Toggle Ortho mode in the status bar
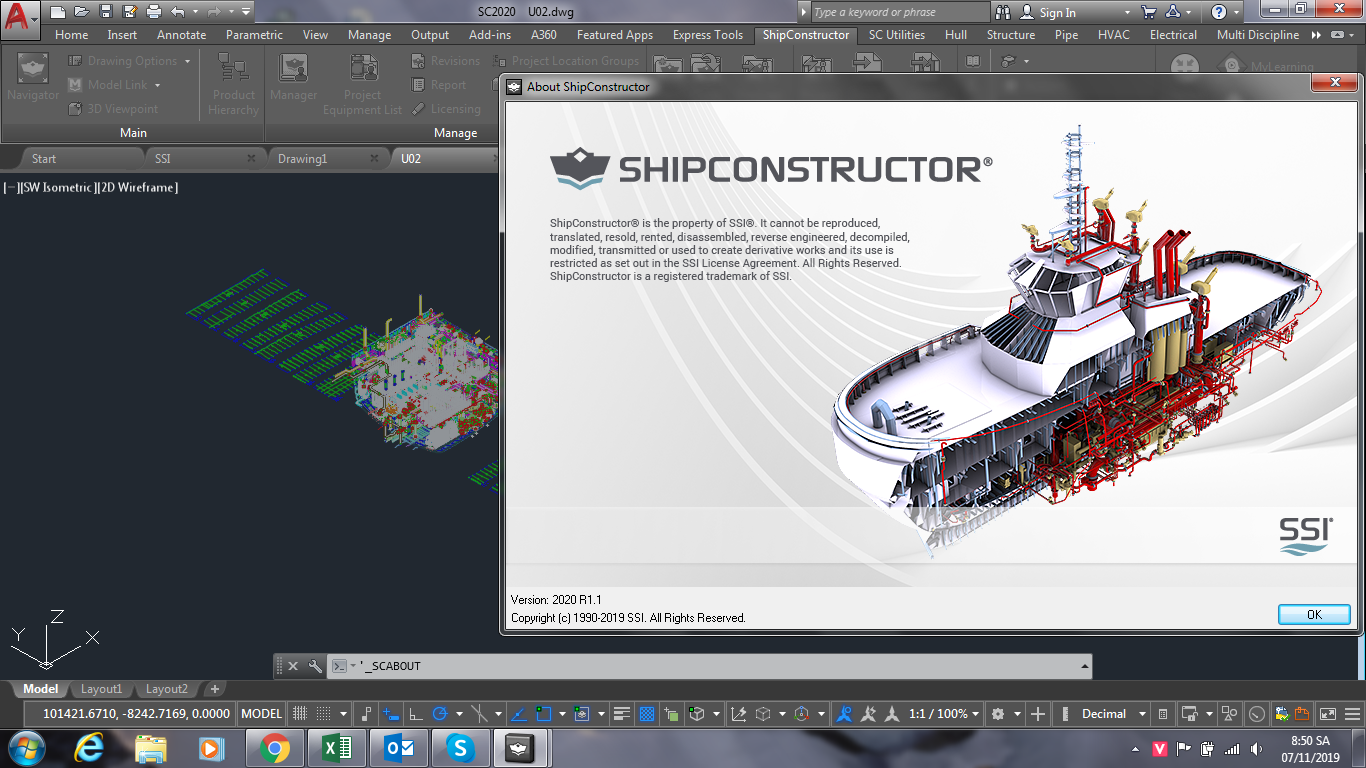 coord(415,714)
